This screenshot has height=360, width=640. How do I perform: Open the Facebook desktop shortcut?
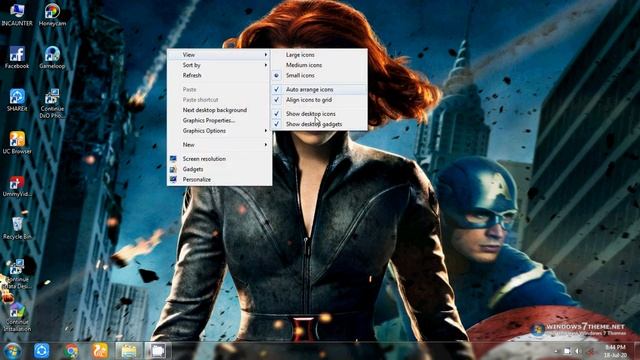pos(17,58)
